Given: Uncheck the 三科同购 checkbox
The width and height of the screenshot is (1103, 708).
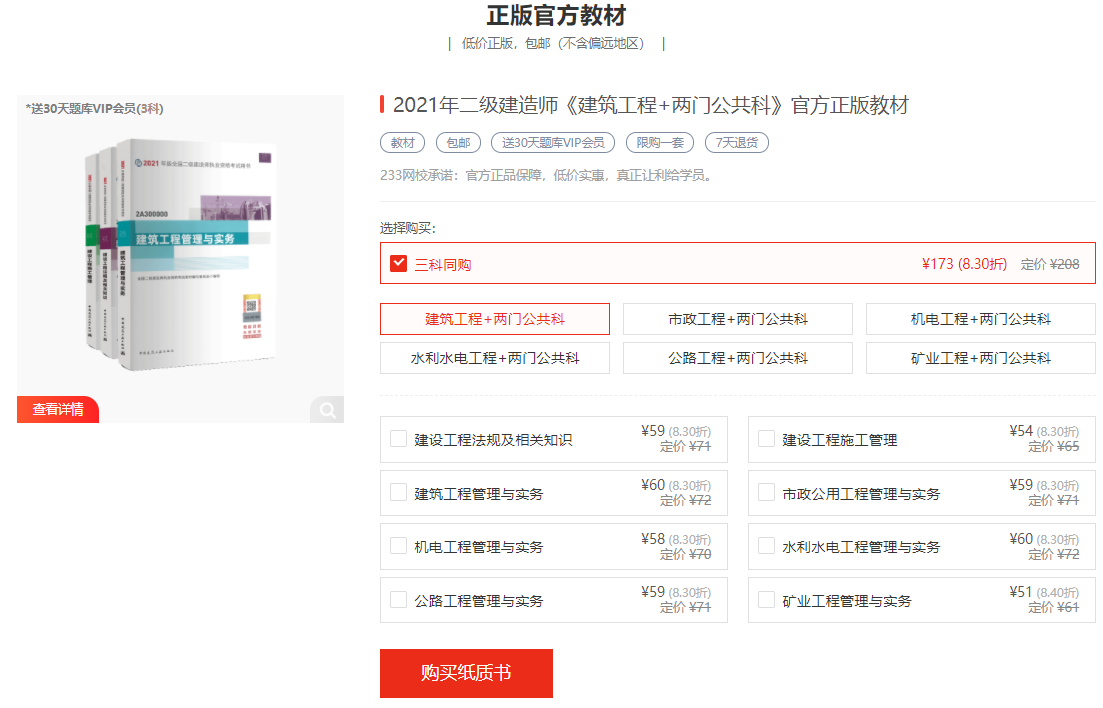Looking at the screenshot, I should [399, 263].
